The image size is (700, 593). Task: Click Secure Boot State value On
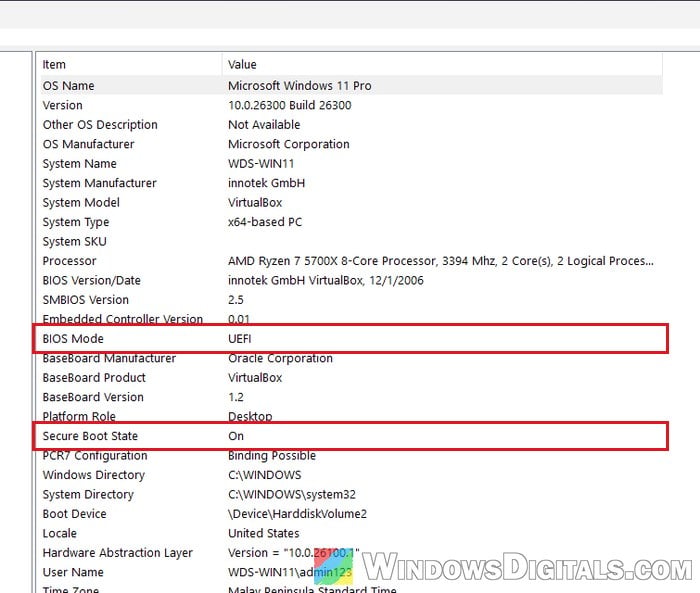[236, 436]
